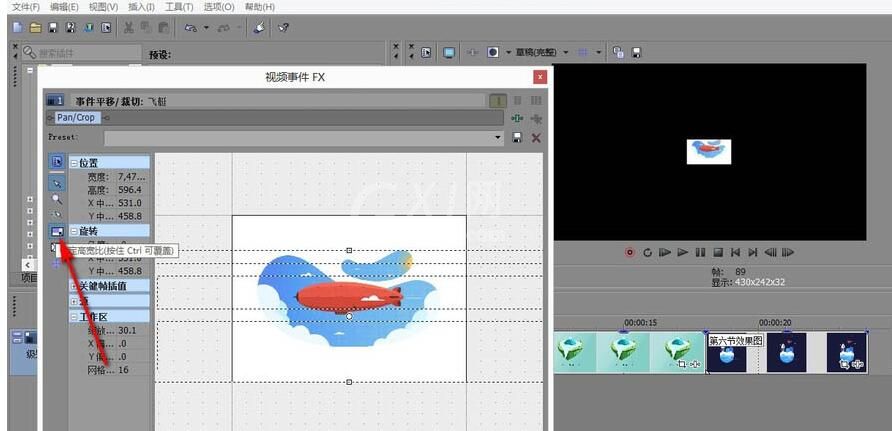Click the bottom crop handle on canvas

point(349,382)
